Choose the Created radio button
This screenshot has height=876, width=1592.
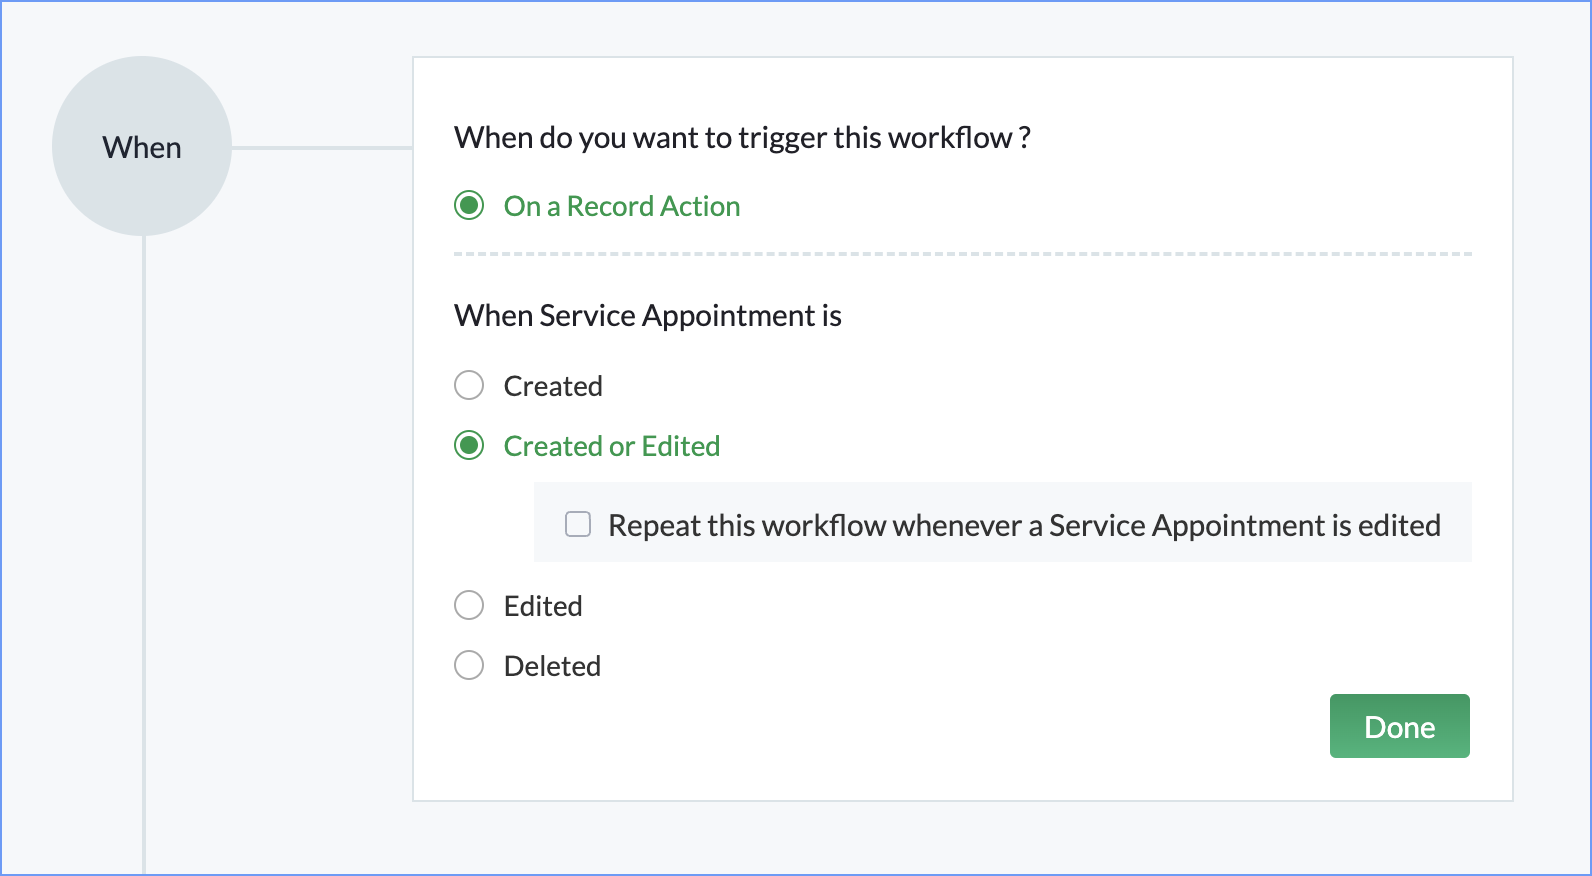click(469, 385)
